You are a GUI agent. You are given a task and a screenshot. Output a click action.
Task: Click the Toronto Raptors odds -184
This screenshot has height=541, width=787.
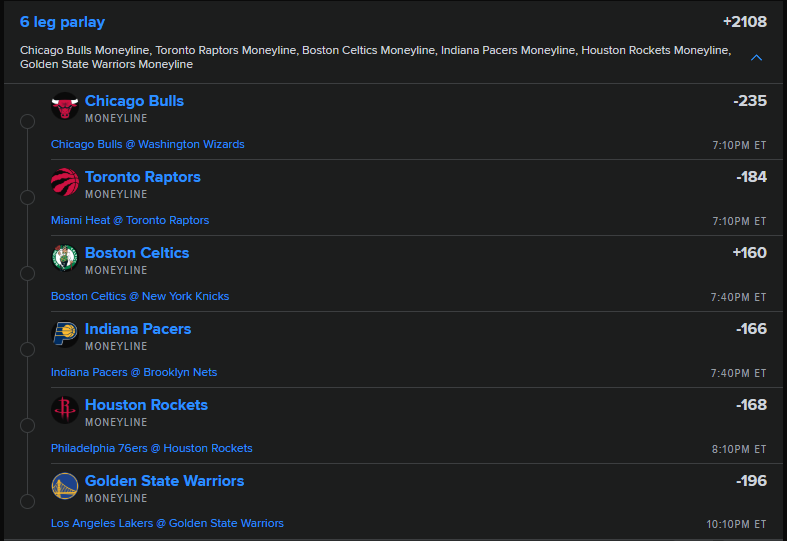click(x=751, y=177)
